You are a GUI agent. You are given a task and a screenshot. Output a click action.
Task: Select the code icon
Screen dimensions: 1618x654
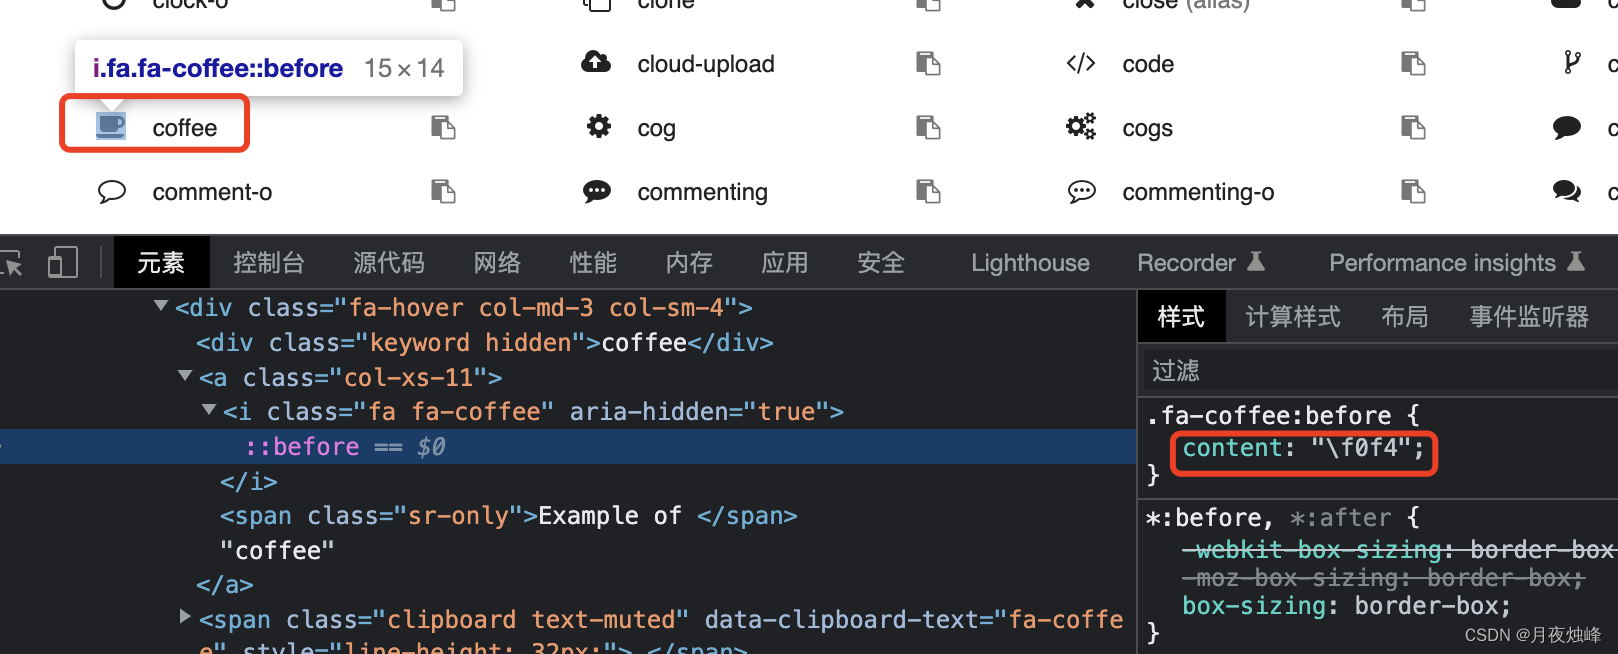click(1081, 63)
